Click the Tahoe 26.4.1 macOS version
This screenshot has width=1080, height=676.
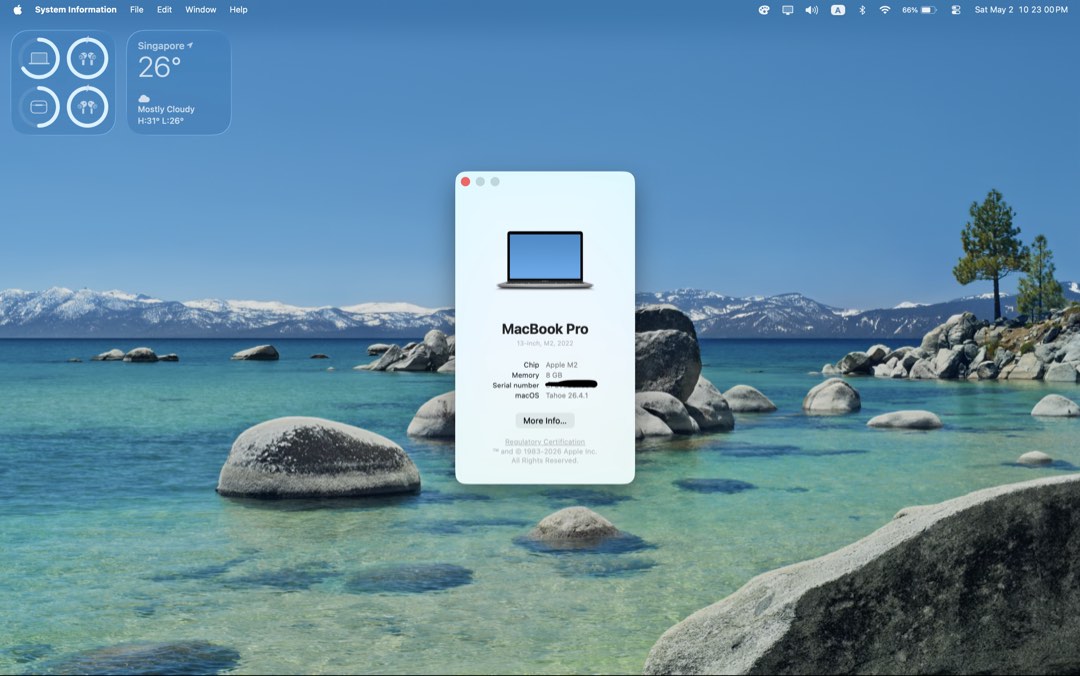pos(567,396)
